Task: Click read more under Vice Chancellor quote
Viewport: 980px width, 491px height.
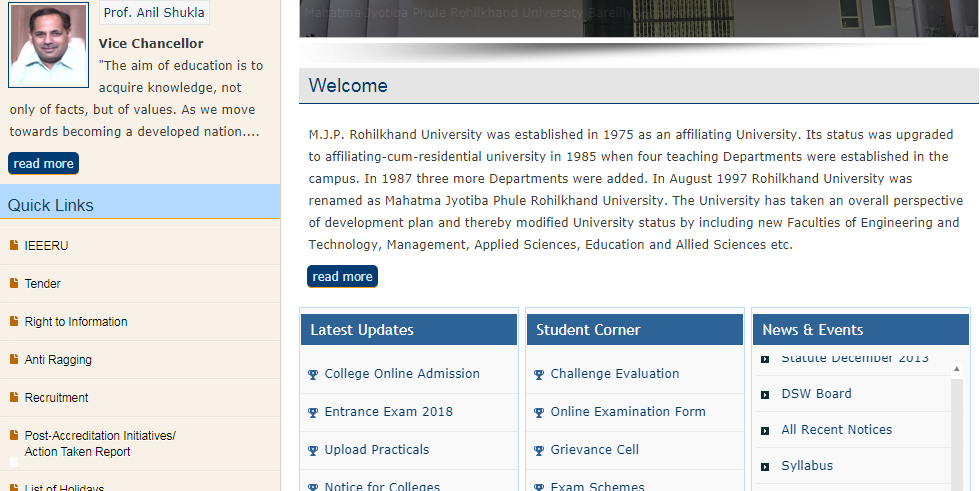Action: pos(43,164)
